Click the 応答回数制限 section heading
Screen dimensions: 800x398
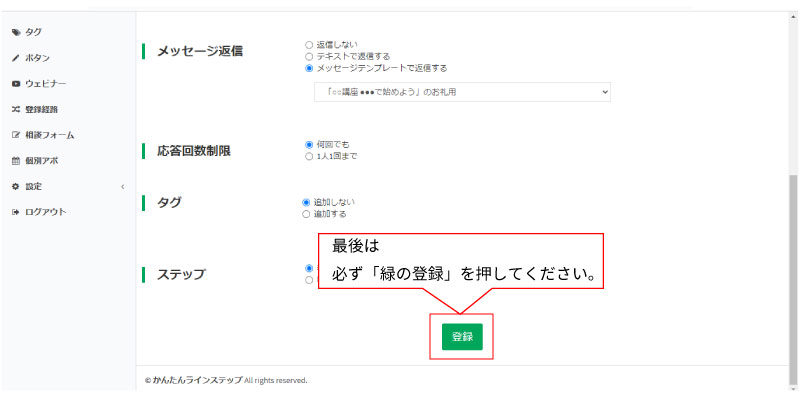tap(194, 152)
